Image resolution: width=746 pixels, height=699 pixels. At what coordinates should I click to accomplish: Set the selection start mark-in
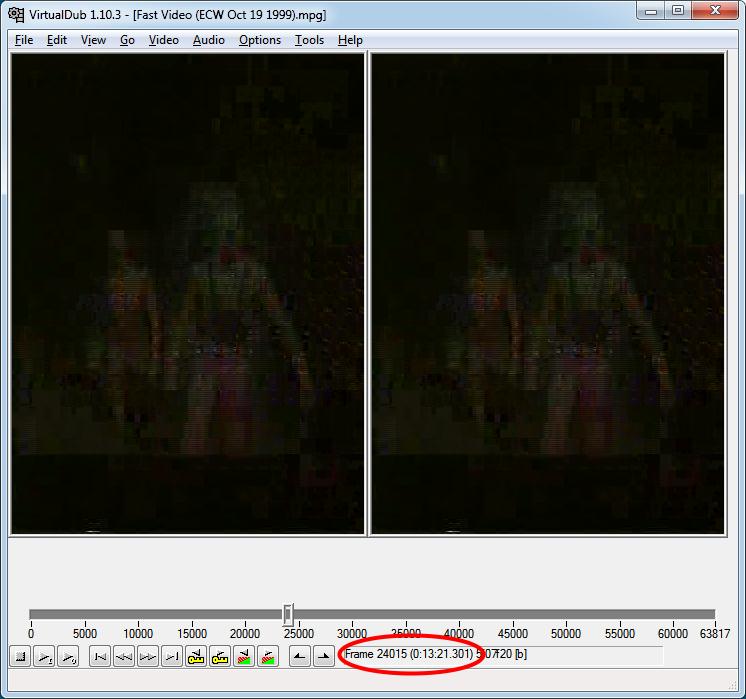(300, 657)
